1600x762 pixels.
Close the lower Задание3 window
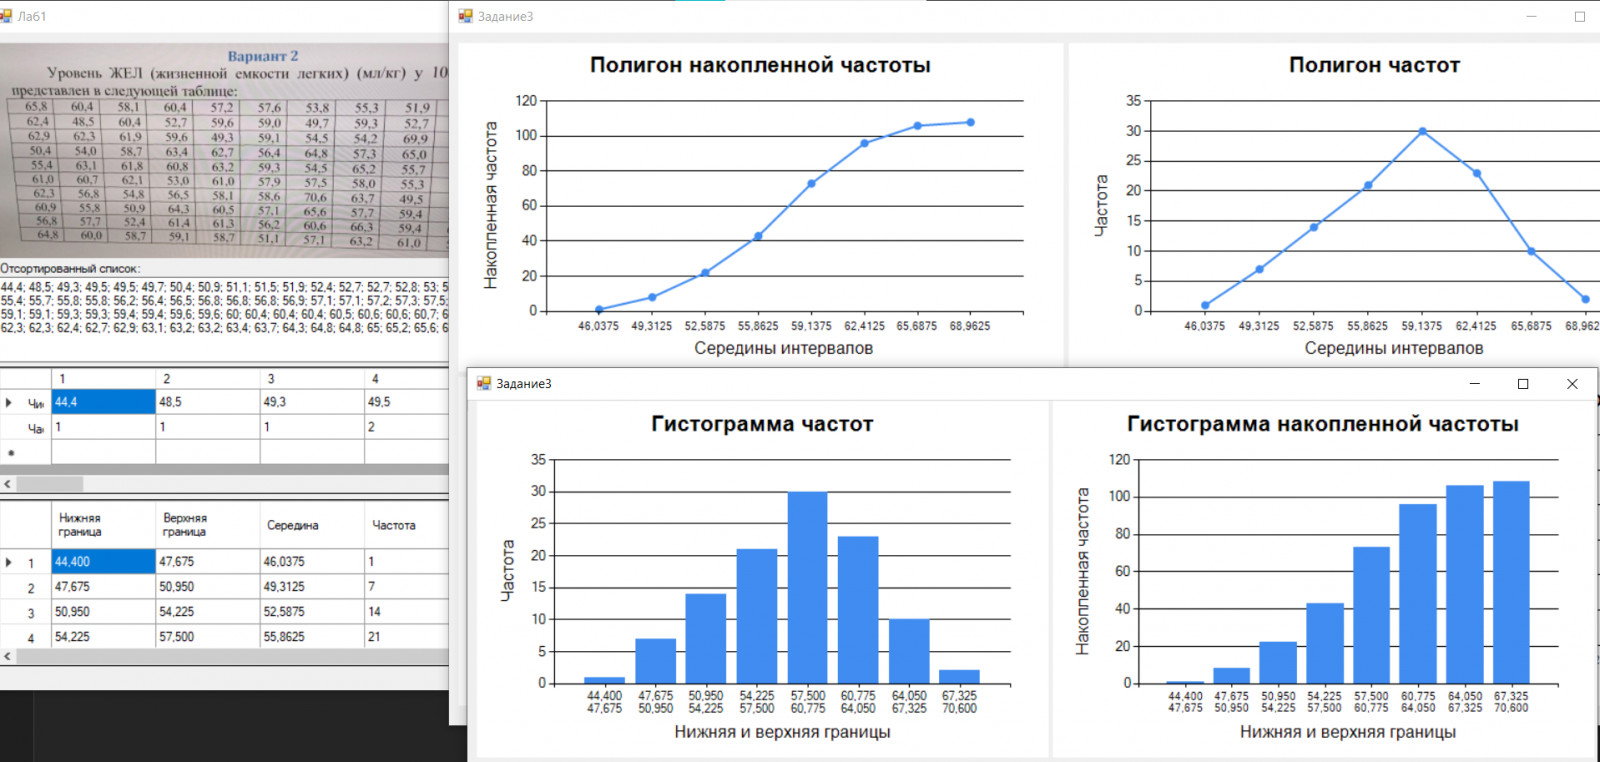click(1572, 384)
